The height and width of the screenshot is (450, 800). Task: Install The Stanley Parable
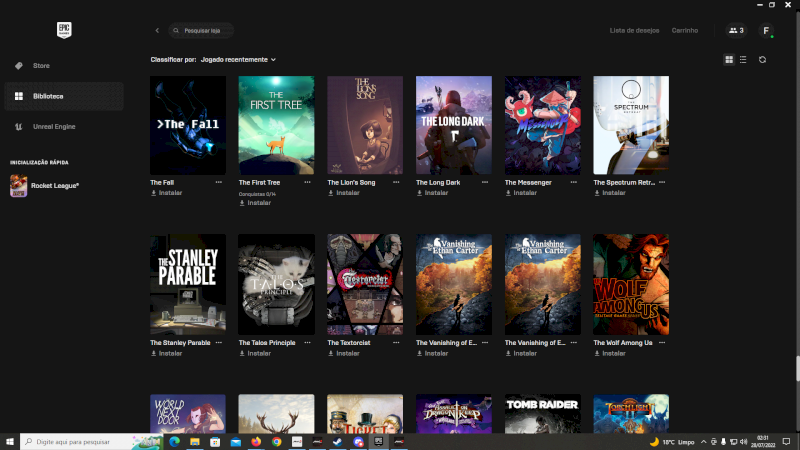click(166, 353)
